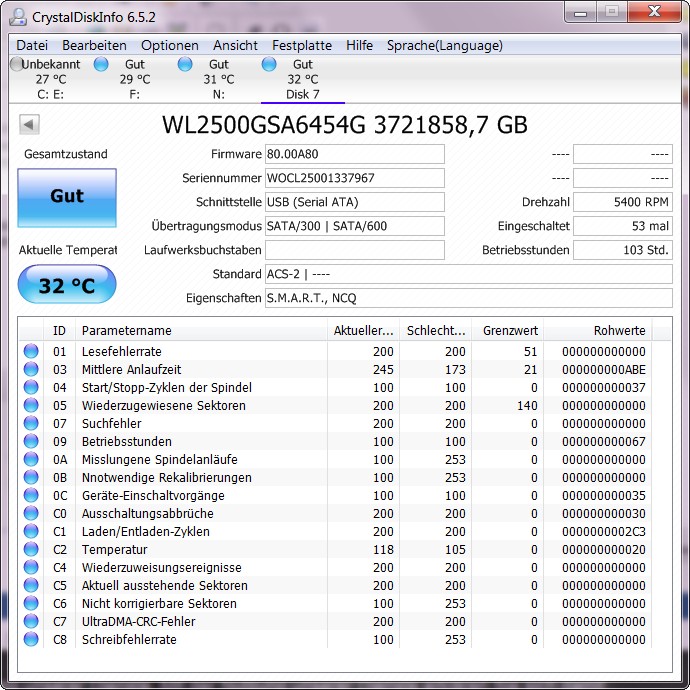Viewport: 690px width, 690px height.
Task: Open the Sprache(Language) menu
Action: (x=444, y=45)
